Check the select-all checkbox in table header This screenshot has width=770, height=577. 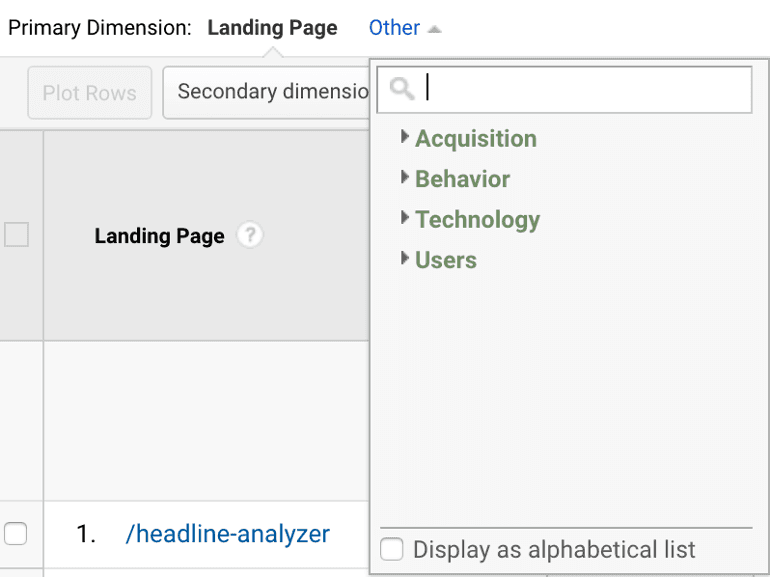click(x=16, y=235)
